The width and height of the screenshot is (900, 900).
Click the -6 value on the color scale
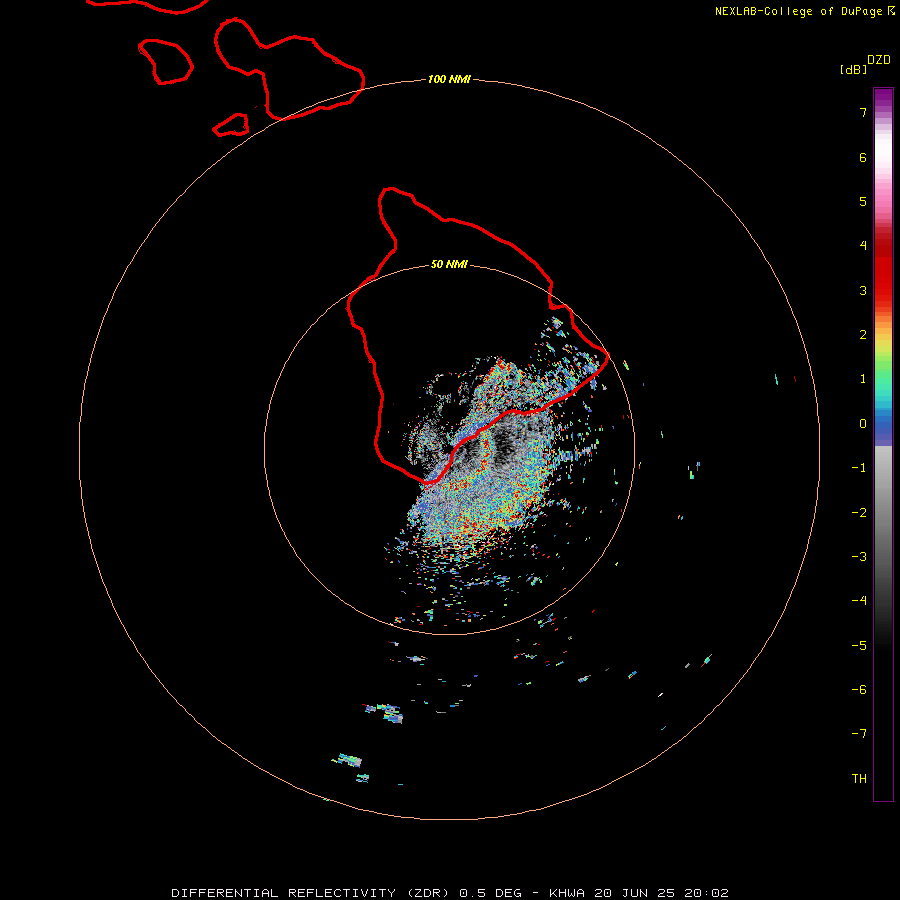click(859, 690)
